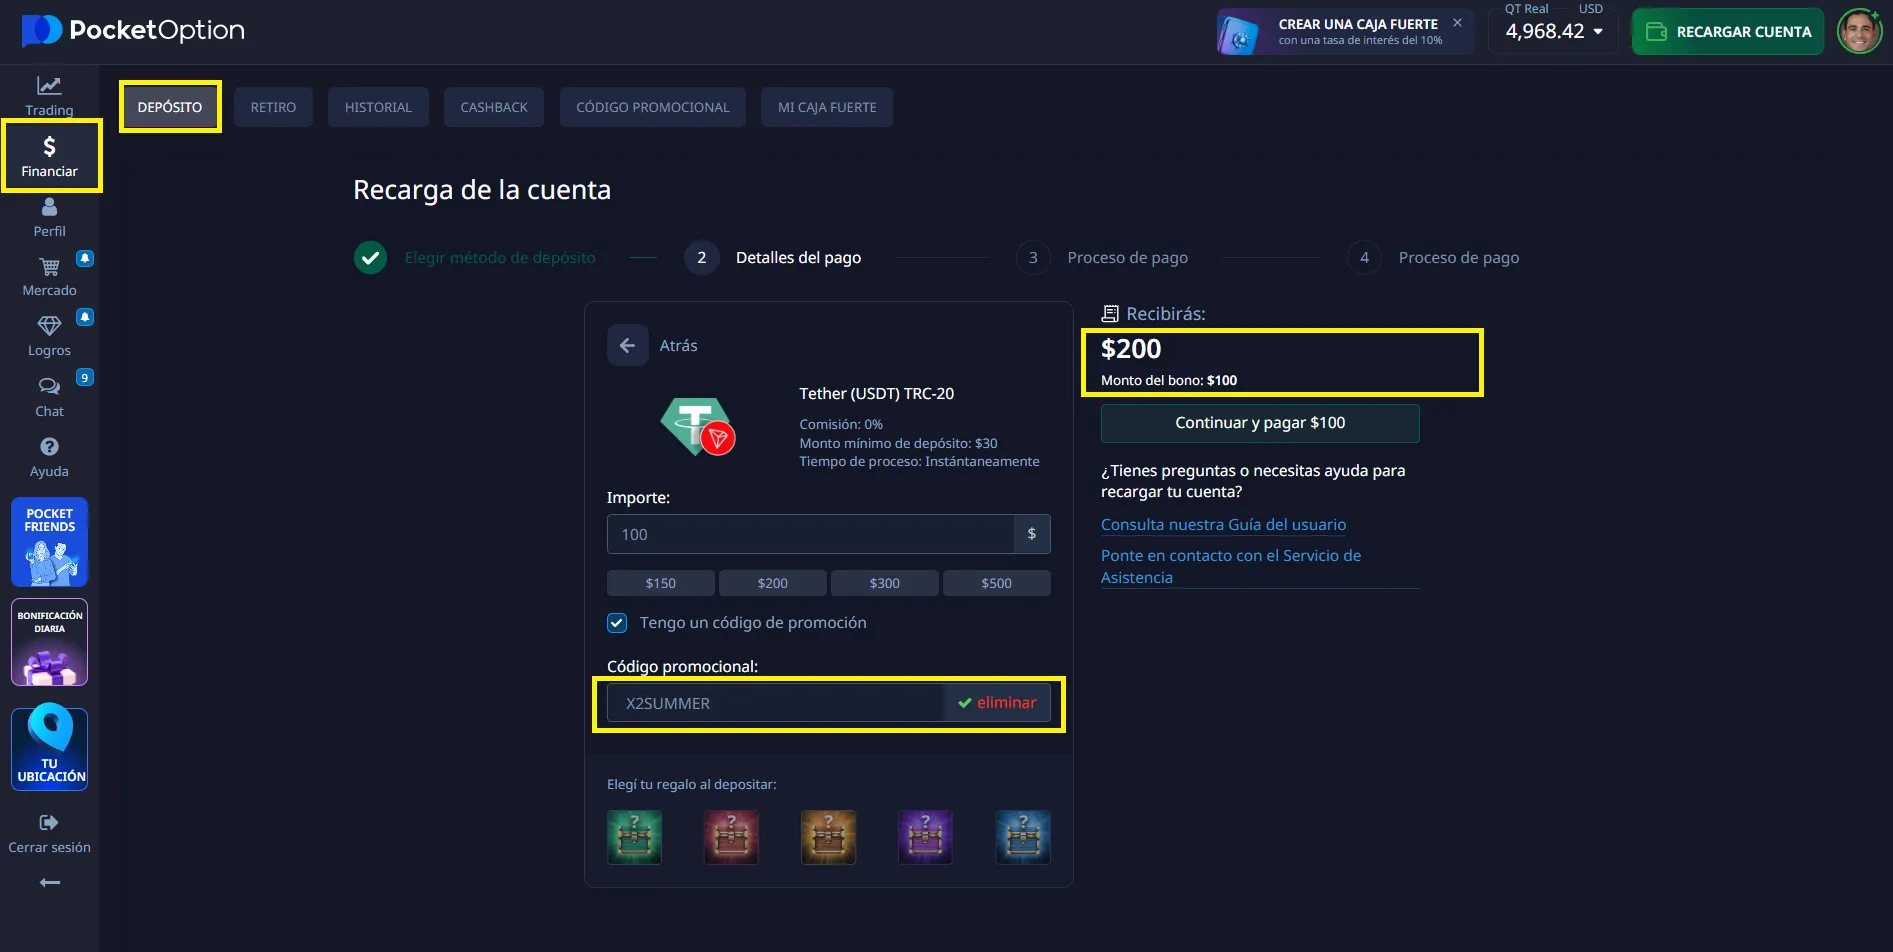Image resolution: width=1893 pixels, height=952 pixels.
Task: Switch to the Código Promocional tab
Action: 653,107
